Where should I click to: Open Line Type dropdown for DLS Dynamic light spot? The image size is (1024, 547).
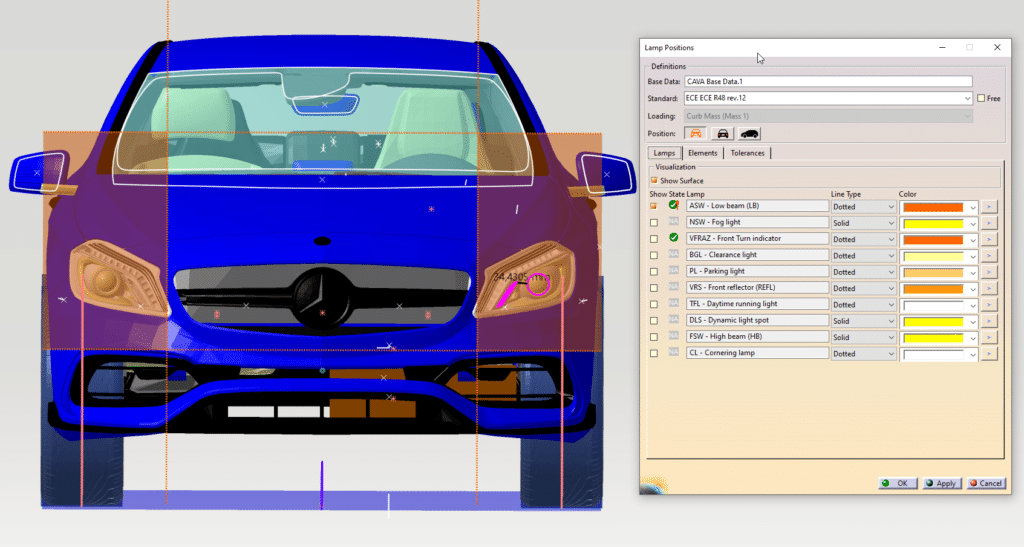point(863,320)
